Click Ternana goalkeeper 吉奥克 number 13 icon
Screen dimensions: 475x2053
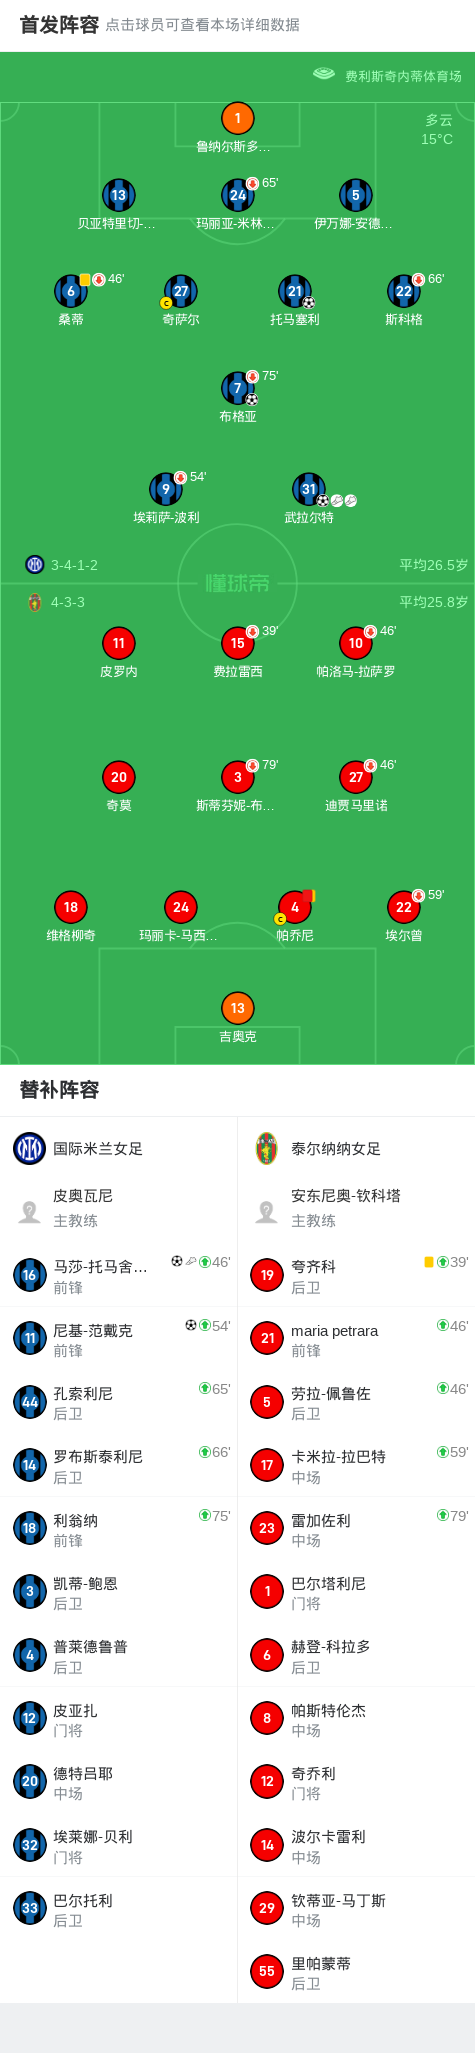237,1008
